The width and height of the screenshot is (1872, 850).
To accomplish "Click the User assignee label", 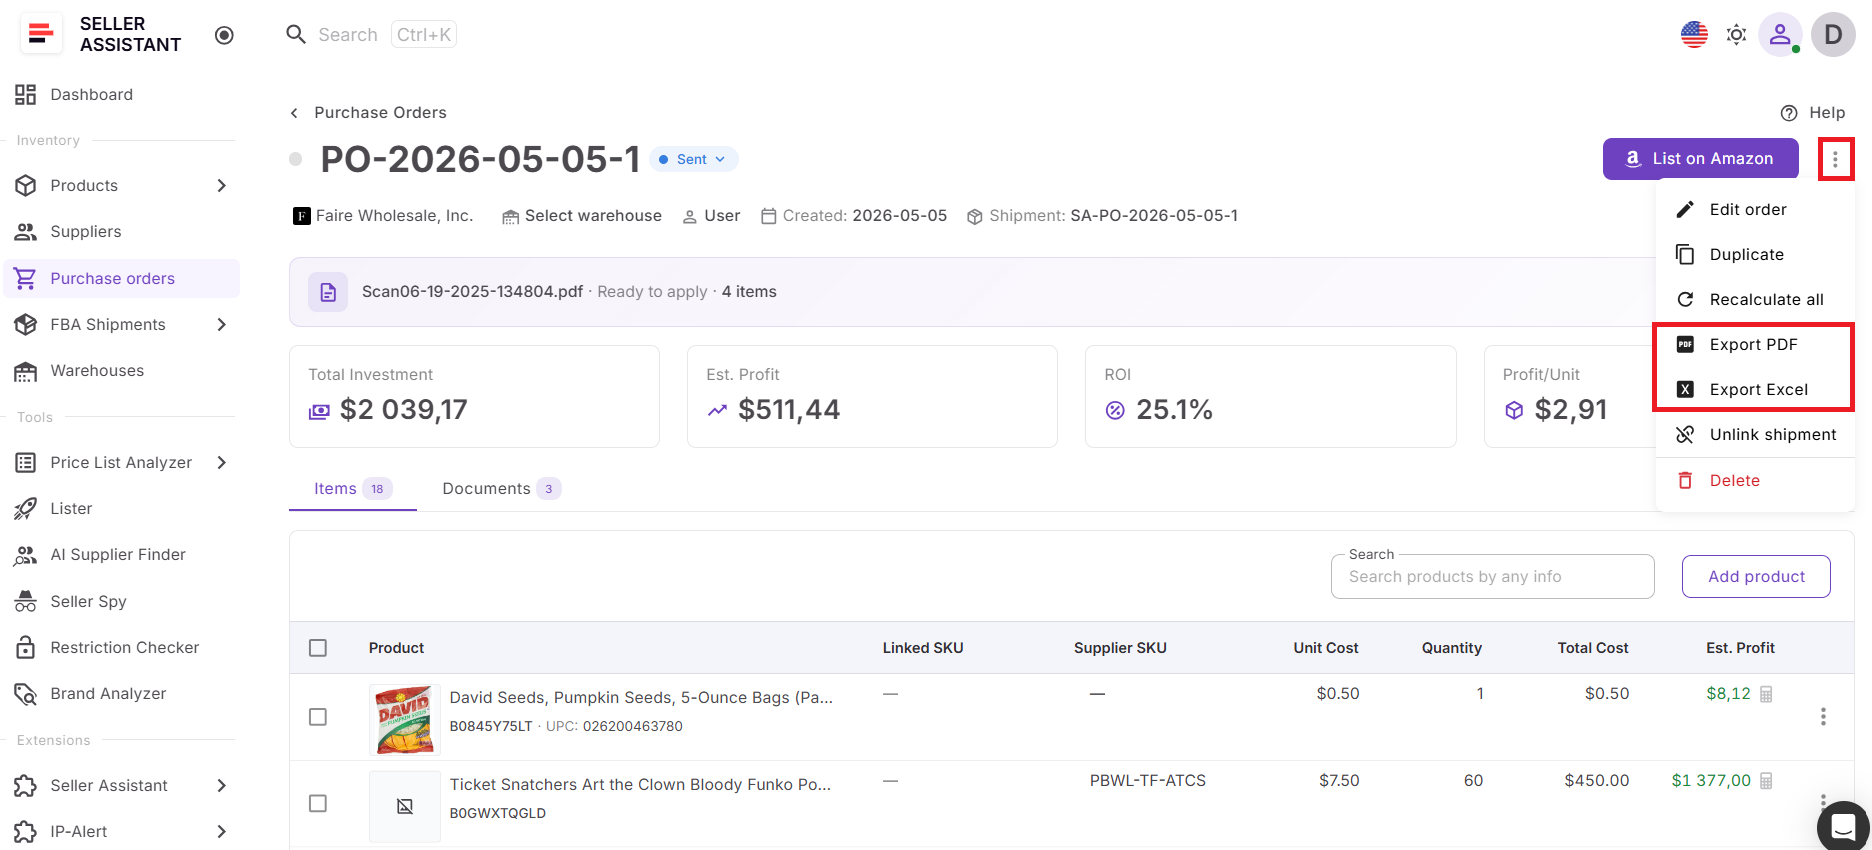I will tap(712, 216).
